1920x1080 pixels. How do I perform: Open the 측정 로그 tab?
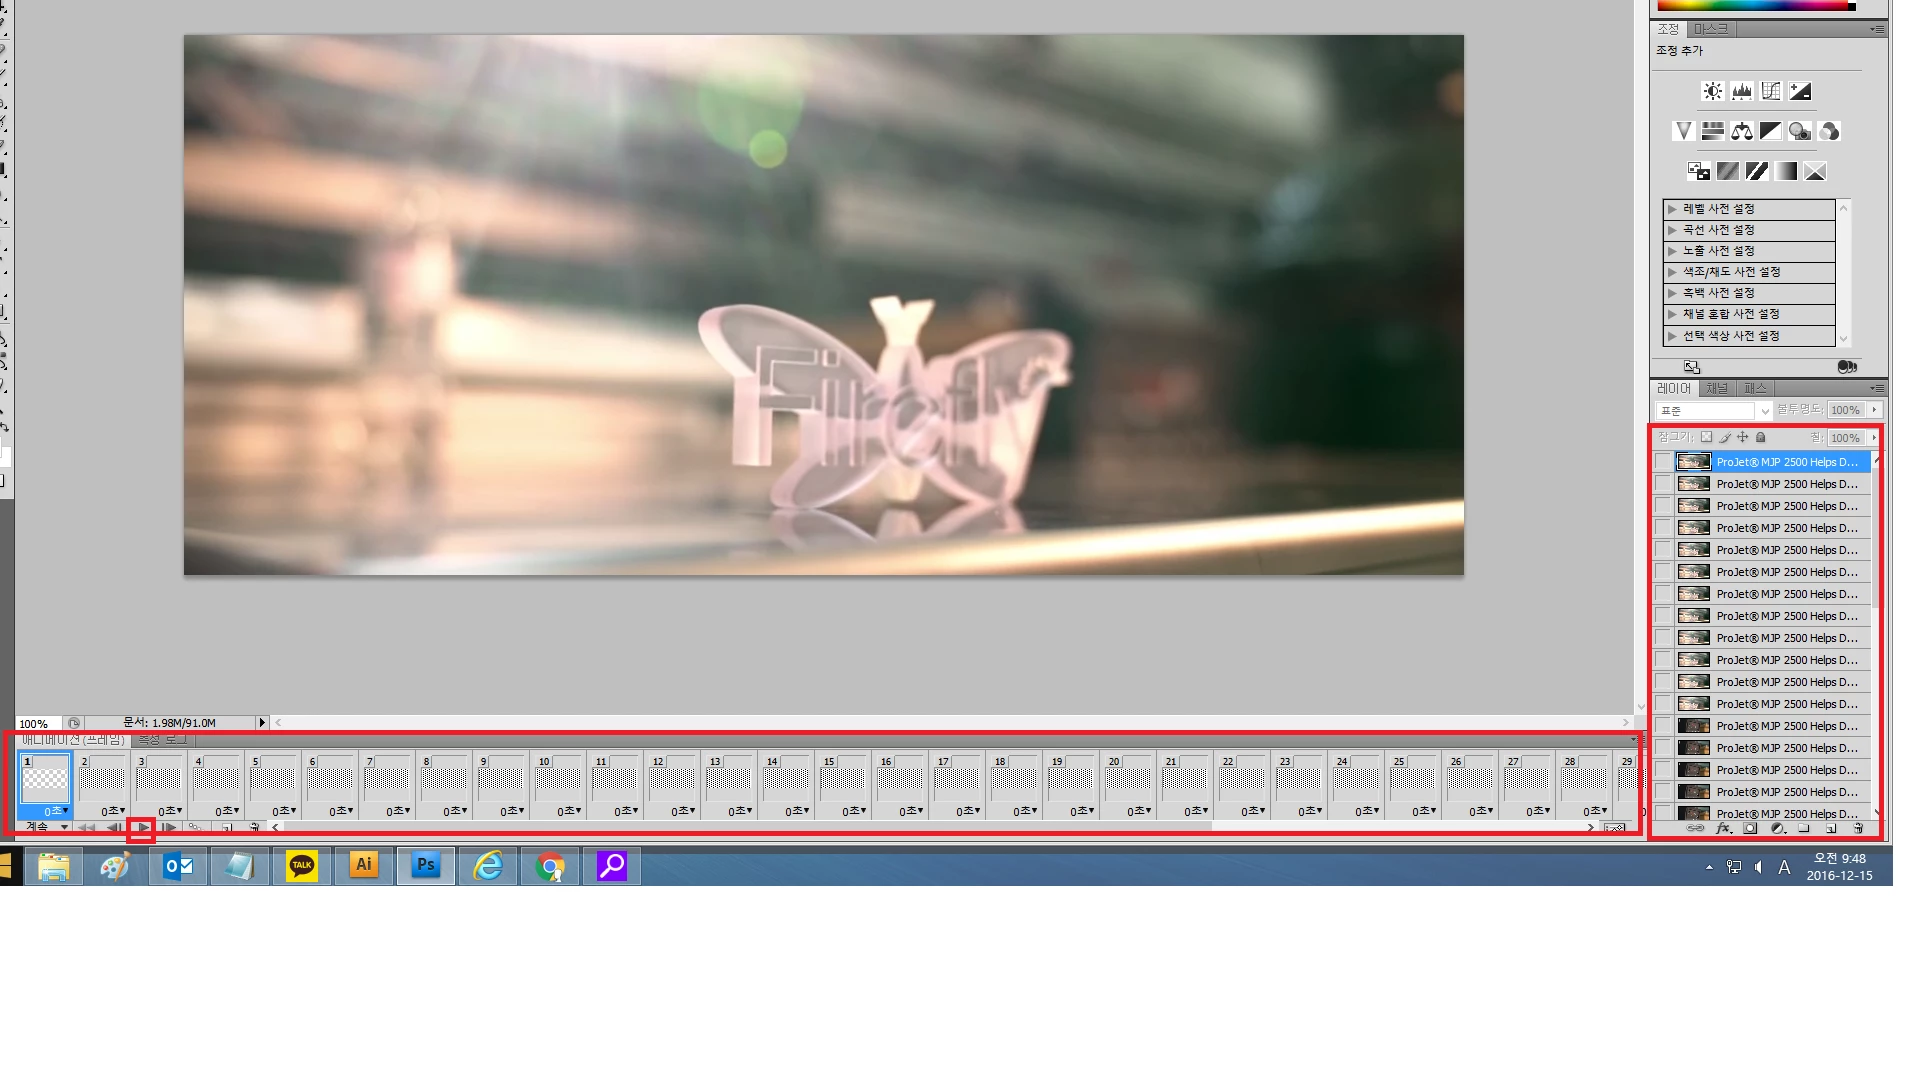coord(163,740)
